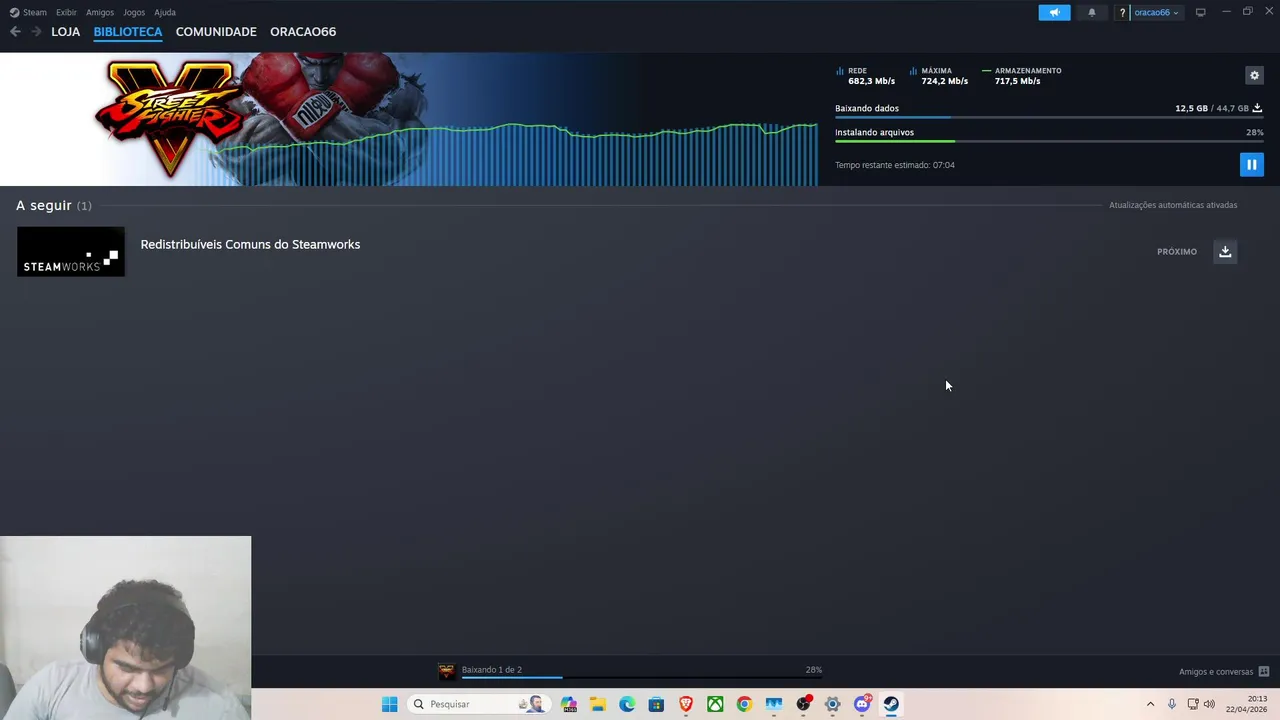The image size is (1280, 720).
Task: Click the Baixando dados progress bar
Action: click(1049, 118)
